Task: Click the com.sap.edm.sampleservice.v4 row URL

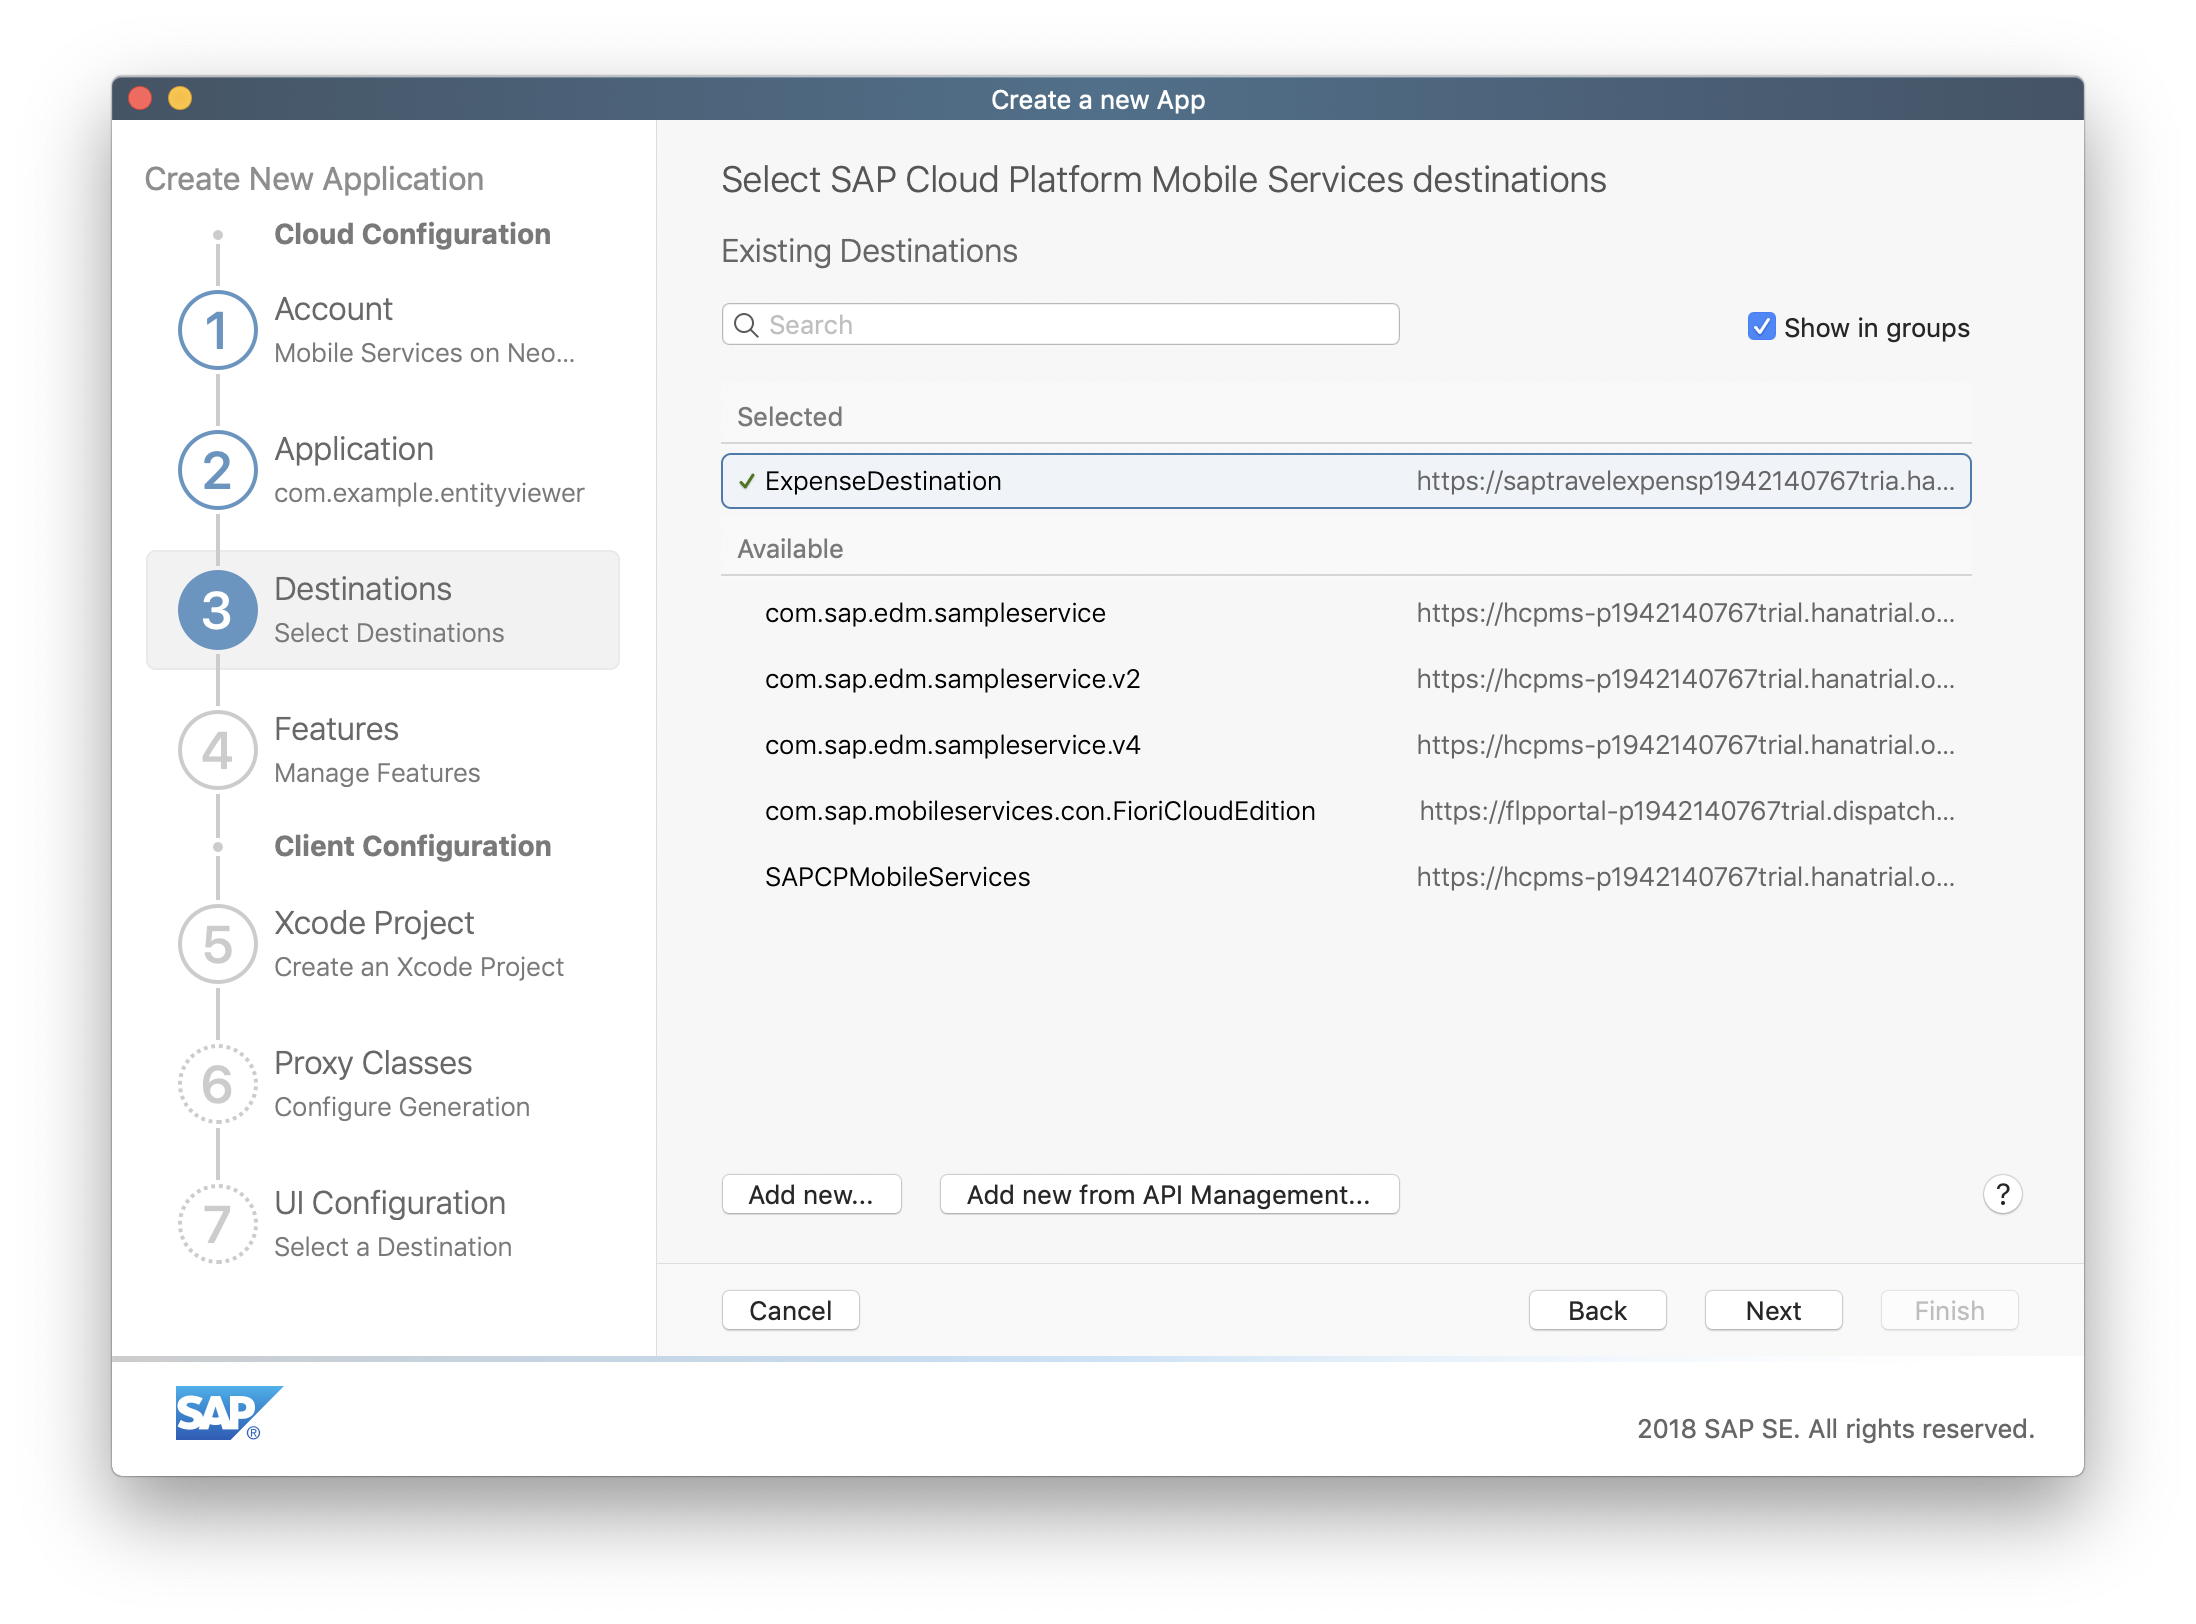Action: 1686,745
